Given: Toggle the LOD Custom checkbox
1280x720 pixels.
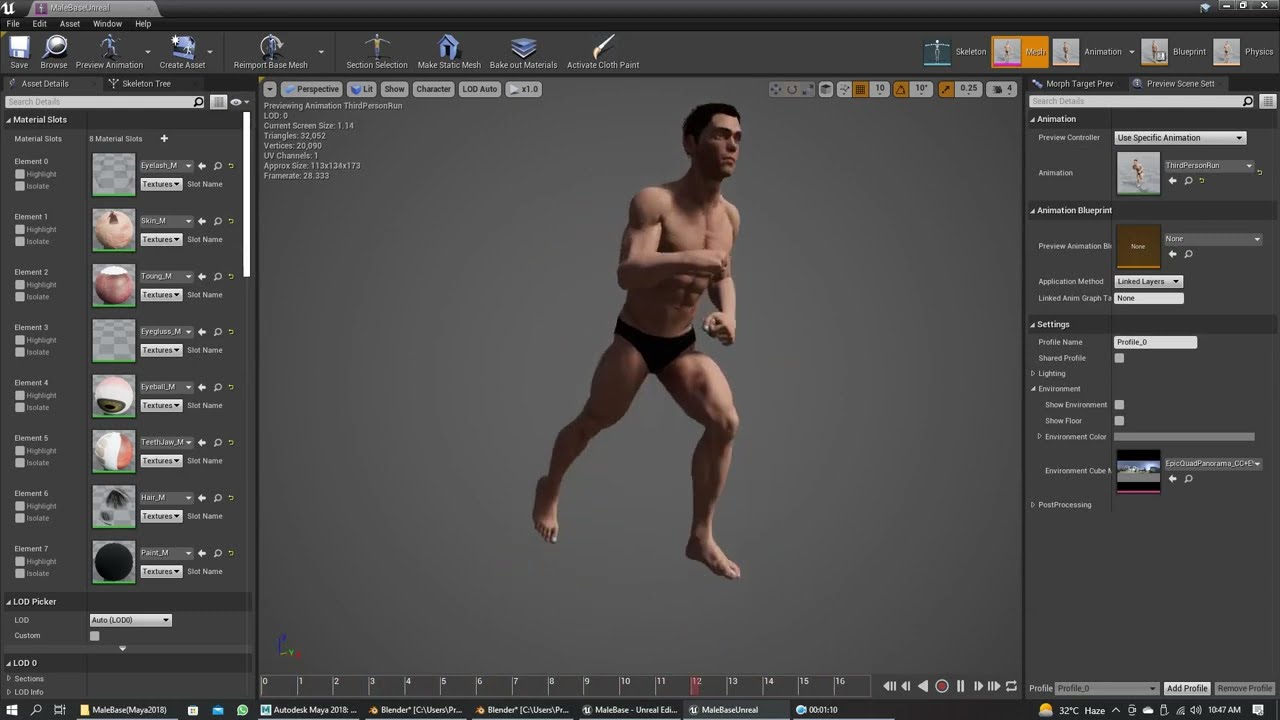Looking at the screenshot, I should click(x=95, y=636).
